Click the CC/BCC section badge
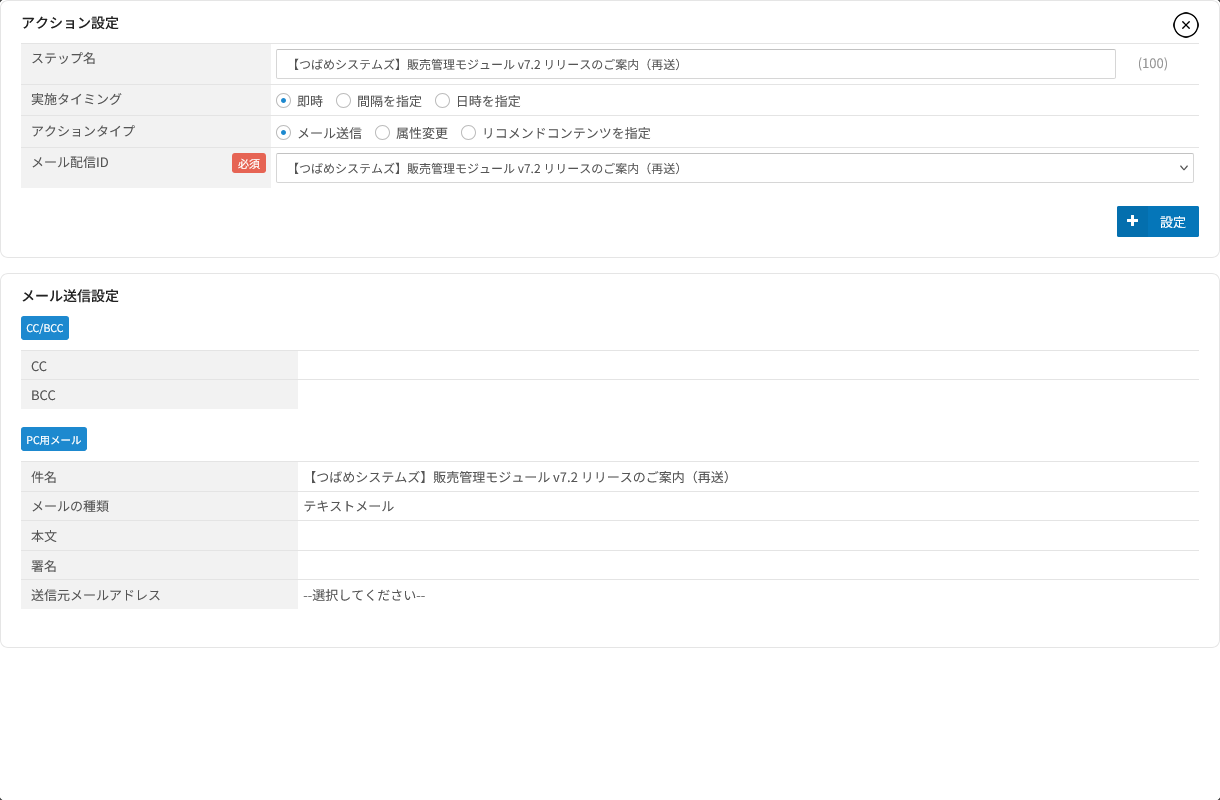 tap(45, 328)
